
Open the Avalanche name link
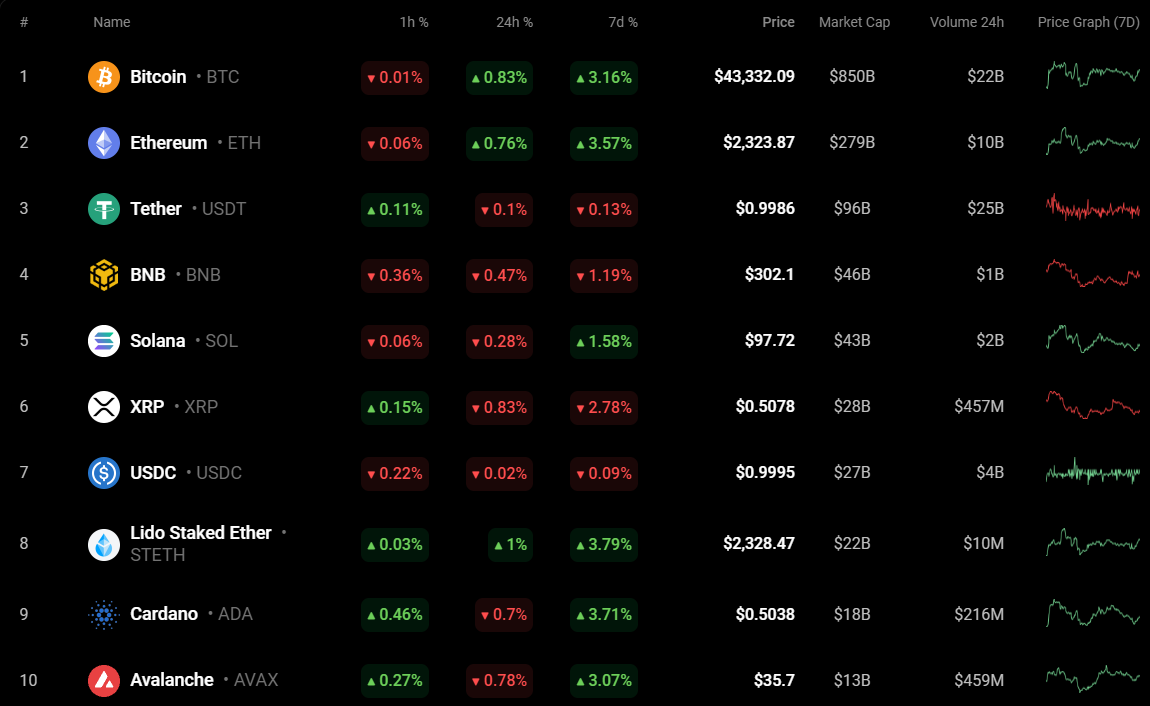(172, 680)
